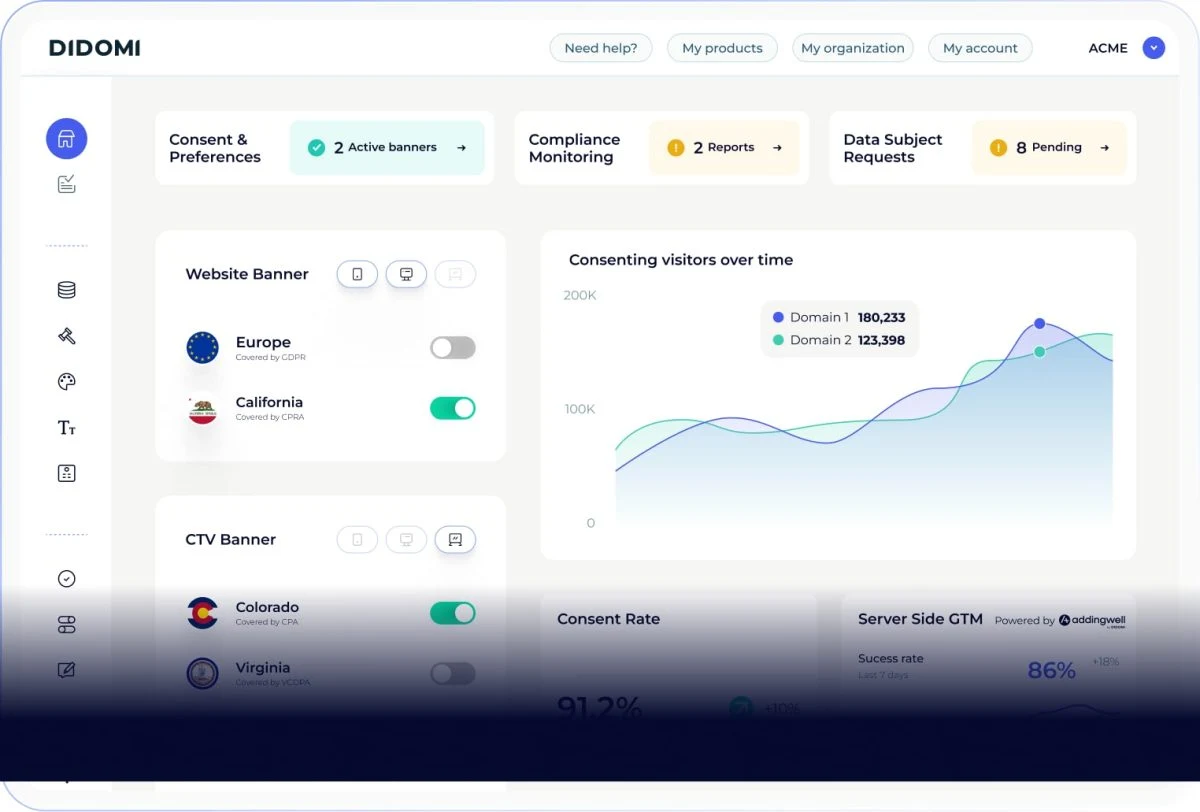Expand the ACME account dropdown arrow
The image size is (1200, 812).
[x=1154, y=48]
